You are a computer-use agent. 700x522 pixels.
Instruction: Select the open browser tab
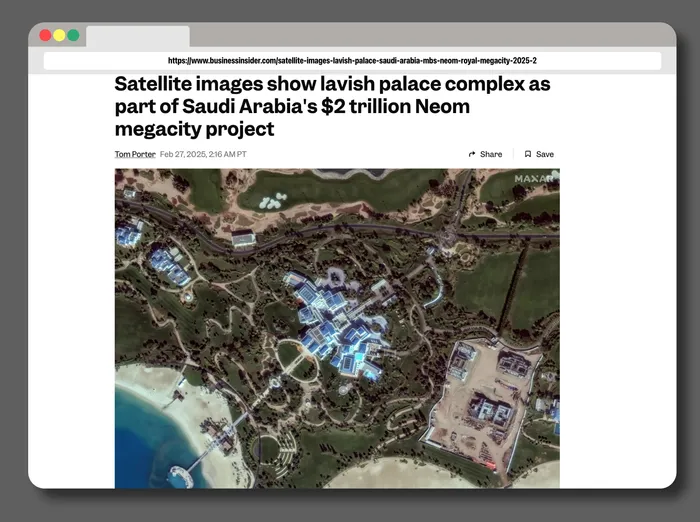(137, 37)
